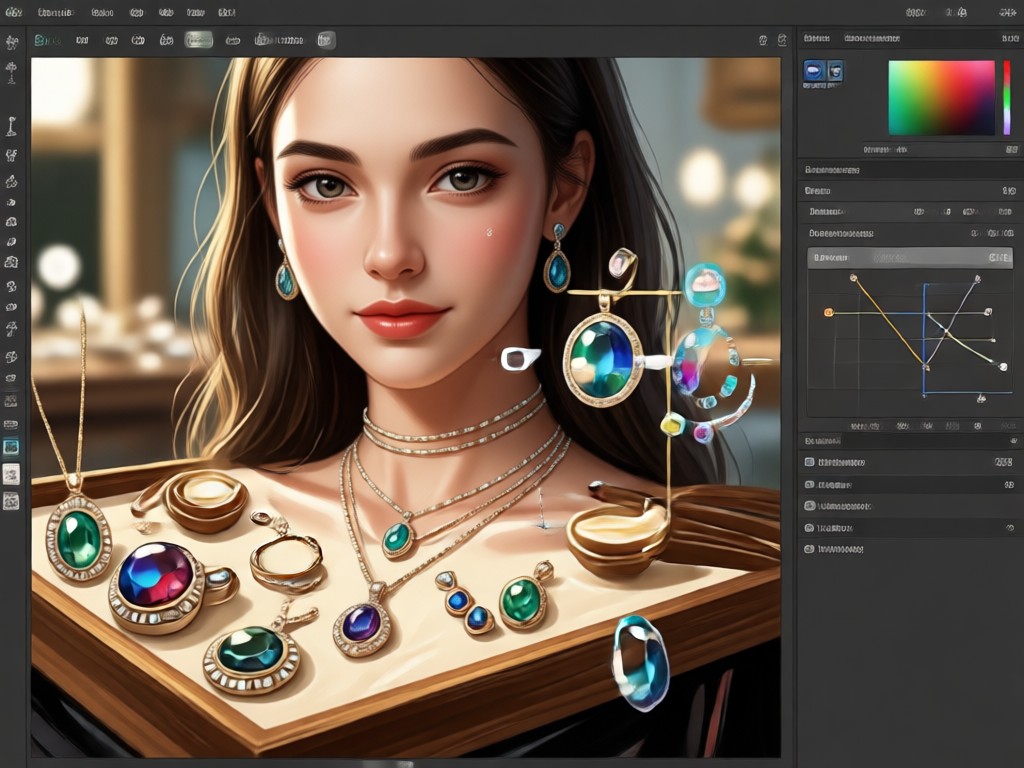Select the orange point on the curves graph
This screenshot has width=1024, height=768.
829,313
